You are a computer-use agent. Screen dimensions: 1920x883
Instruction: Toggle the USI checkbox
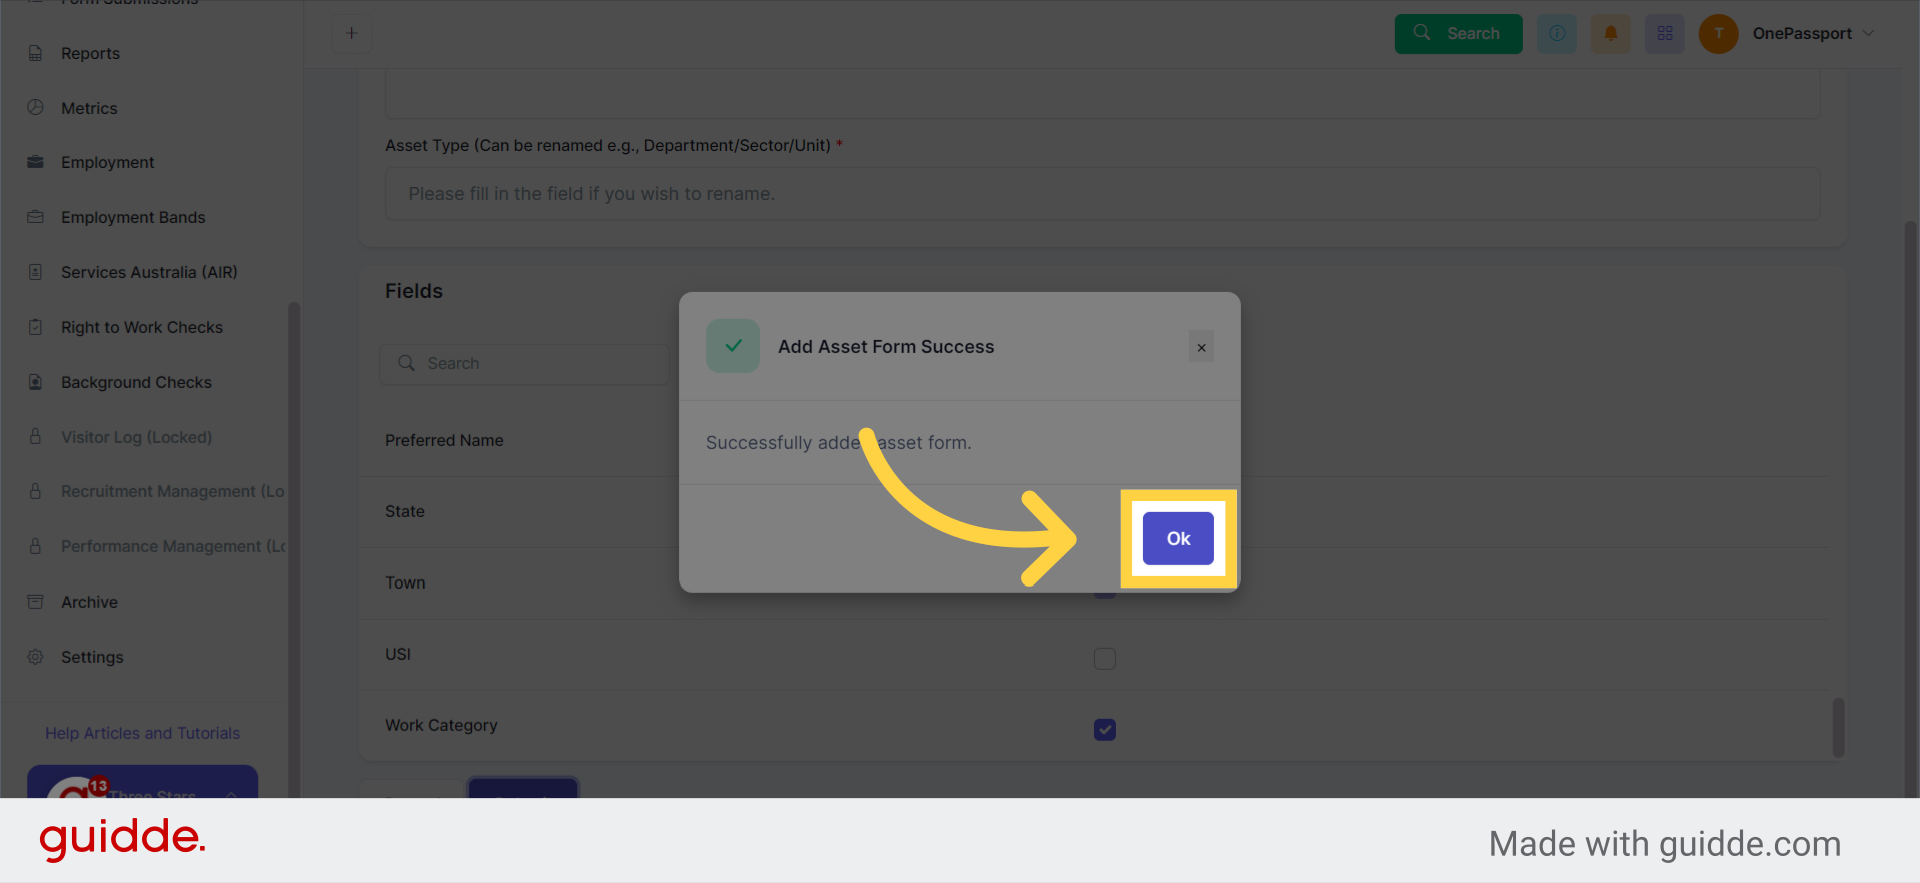[x=1104, y=658]
